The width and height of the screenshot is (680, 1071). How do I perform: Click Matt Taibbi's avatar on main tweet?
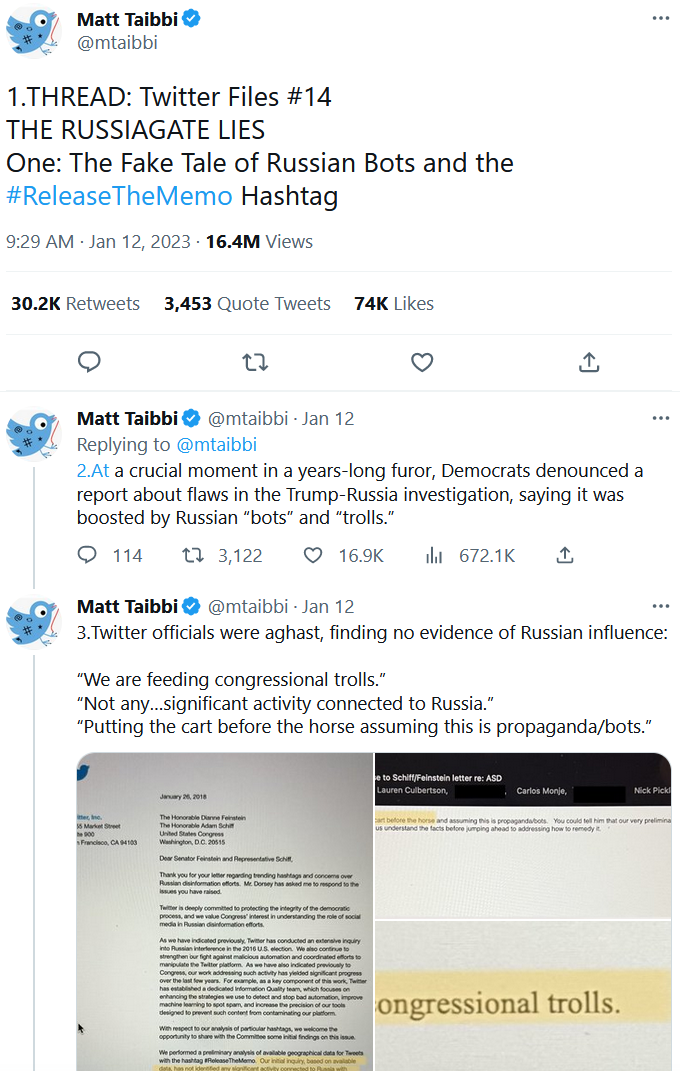35,32
